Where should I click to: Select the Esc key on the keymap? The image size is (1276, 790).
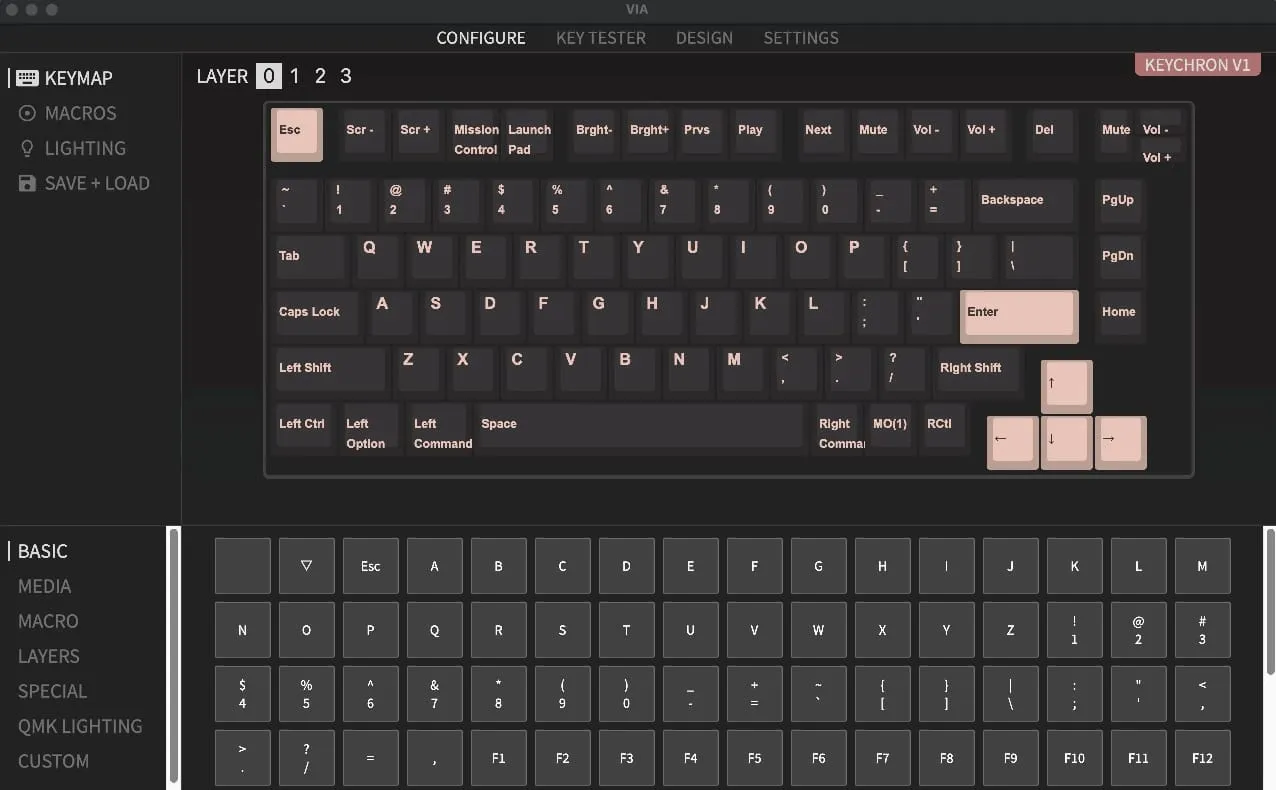pos(296,133)
